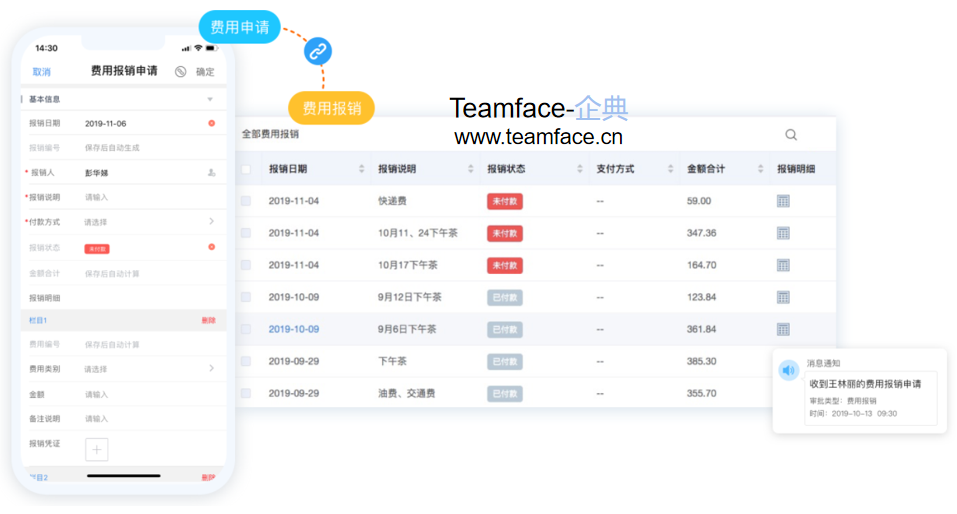Click the search magnifier icon in table header
957x514 pixels.
791,134
